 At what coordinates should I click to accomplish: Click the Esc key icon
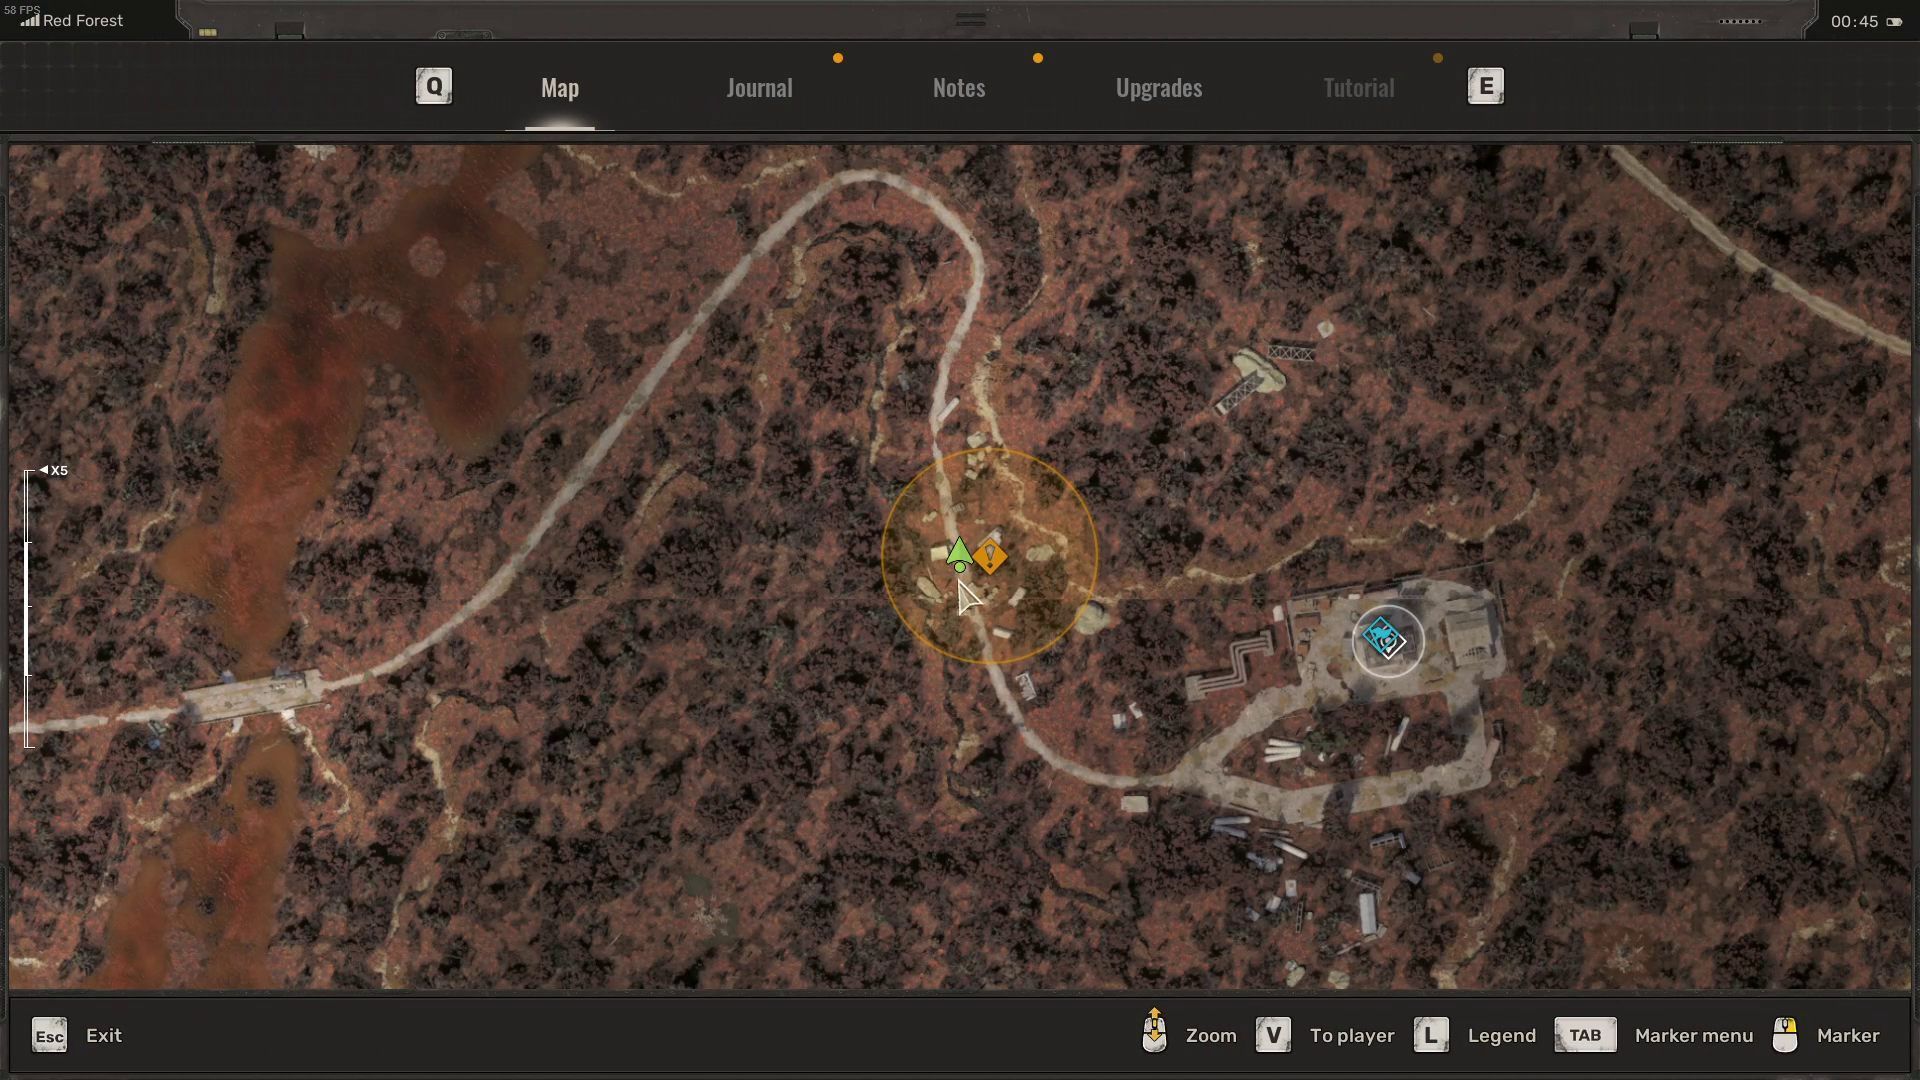[x=49, y=1036]
